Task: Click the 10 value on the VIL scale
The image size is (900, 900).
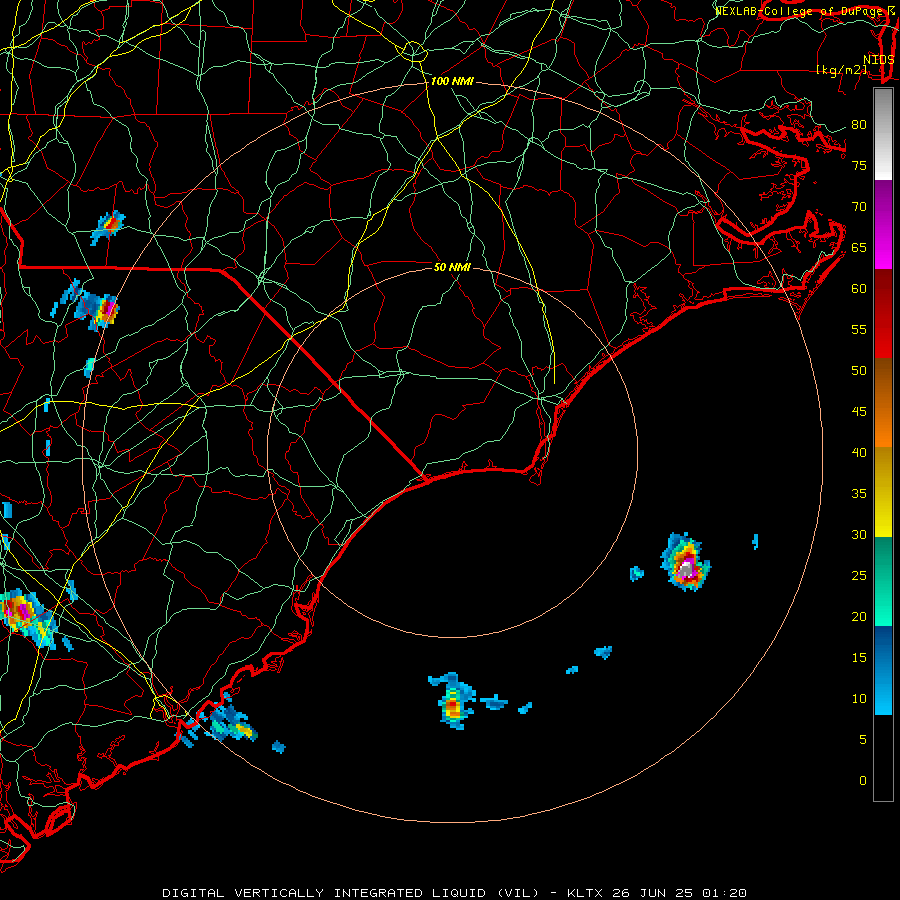Action: tap(859, 699)
